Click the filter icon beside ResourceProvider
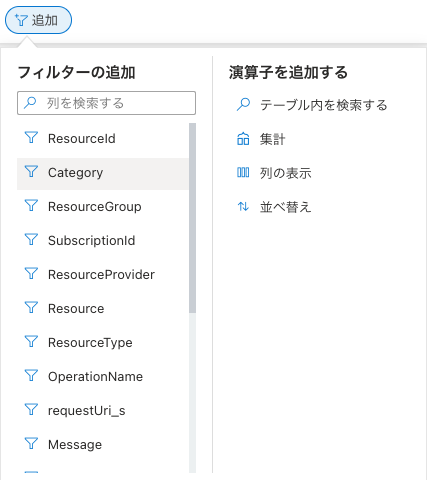 [x=31, y=273]
